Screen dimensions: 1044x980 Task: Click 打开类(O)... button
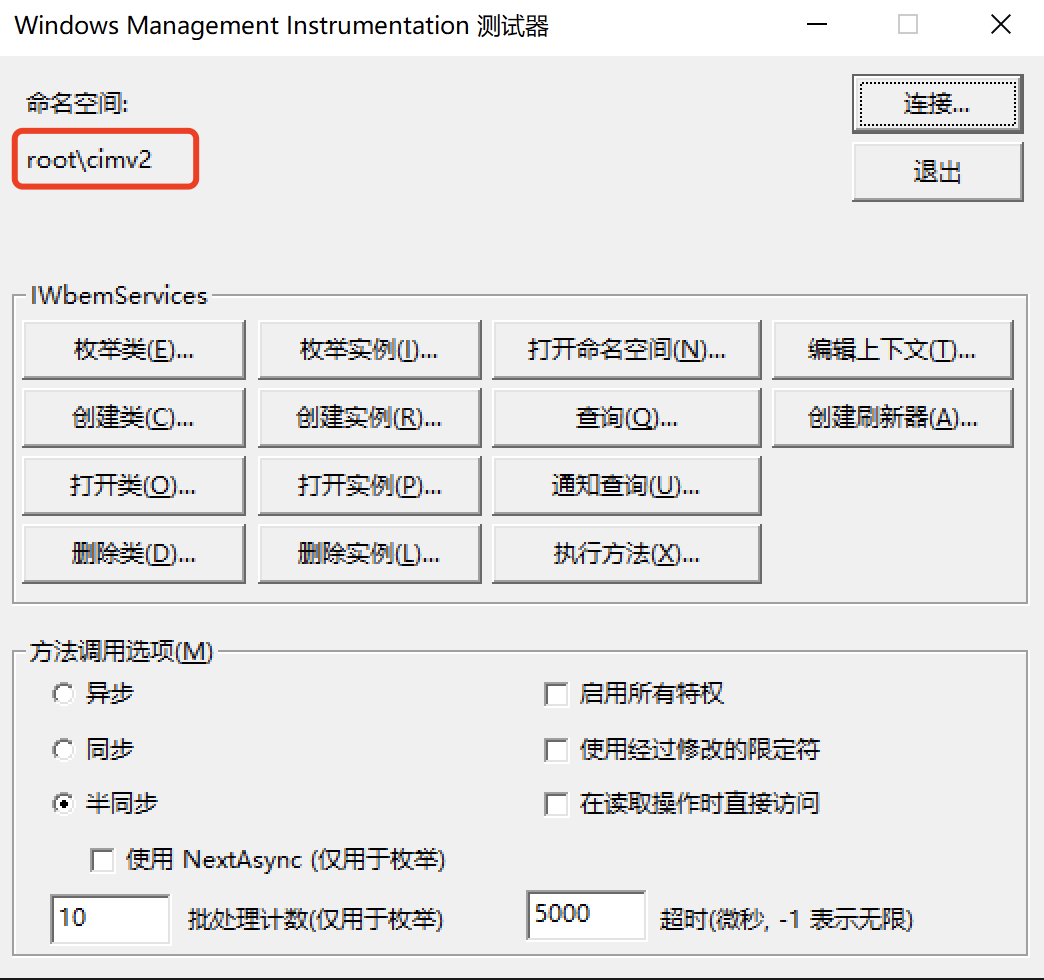point(134,486)
